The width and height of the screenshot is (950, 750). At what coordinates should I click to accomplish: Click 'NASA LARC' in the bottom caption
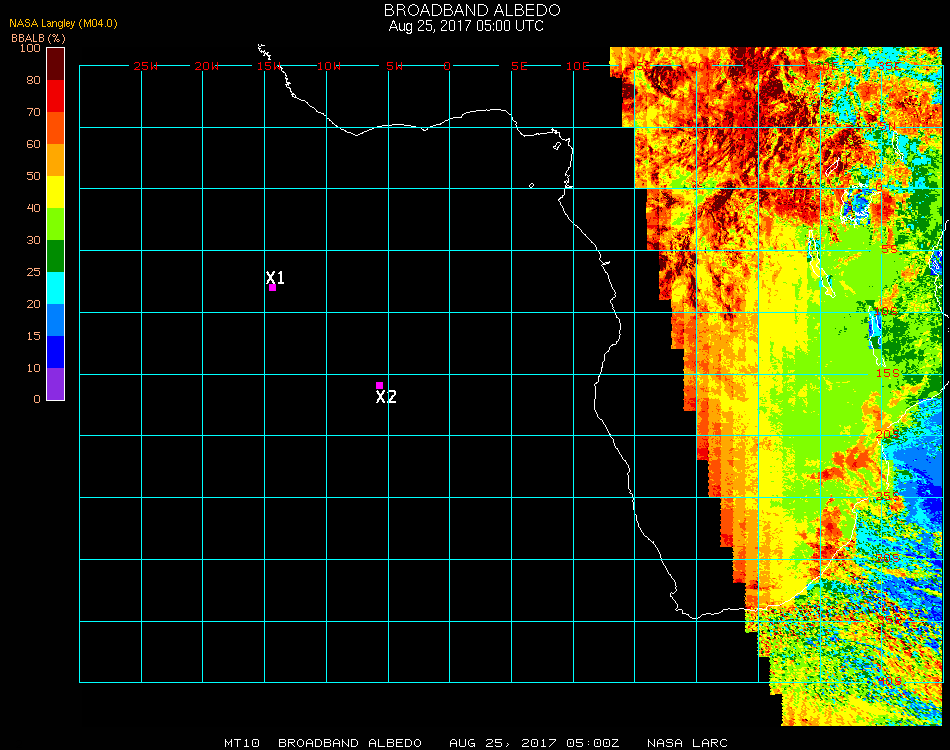[687, 743]
